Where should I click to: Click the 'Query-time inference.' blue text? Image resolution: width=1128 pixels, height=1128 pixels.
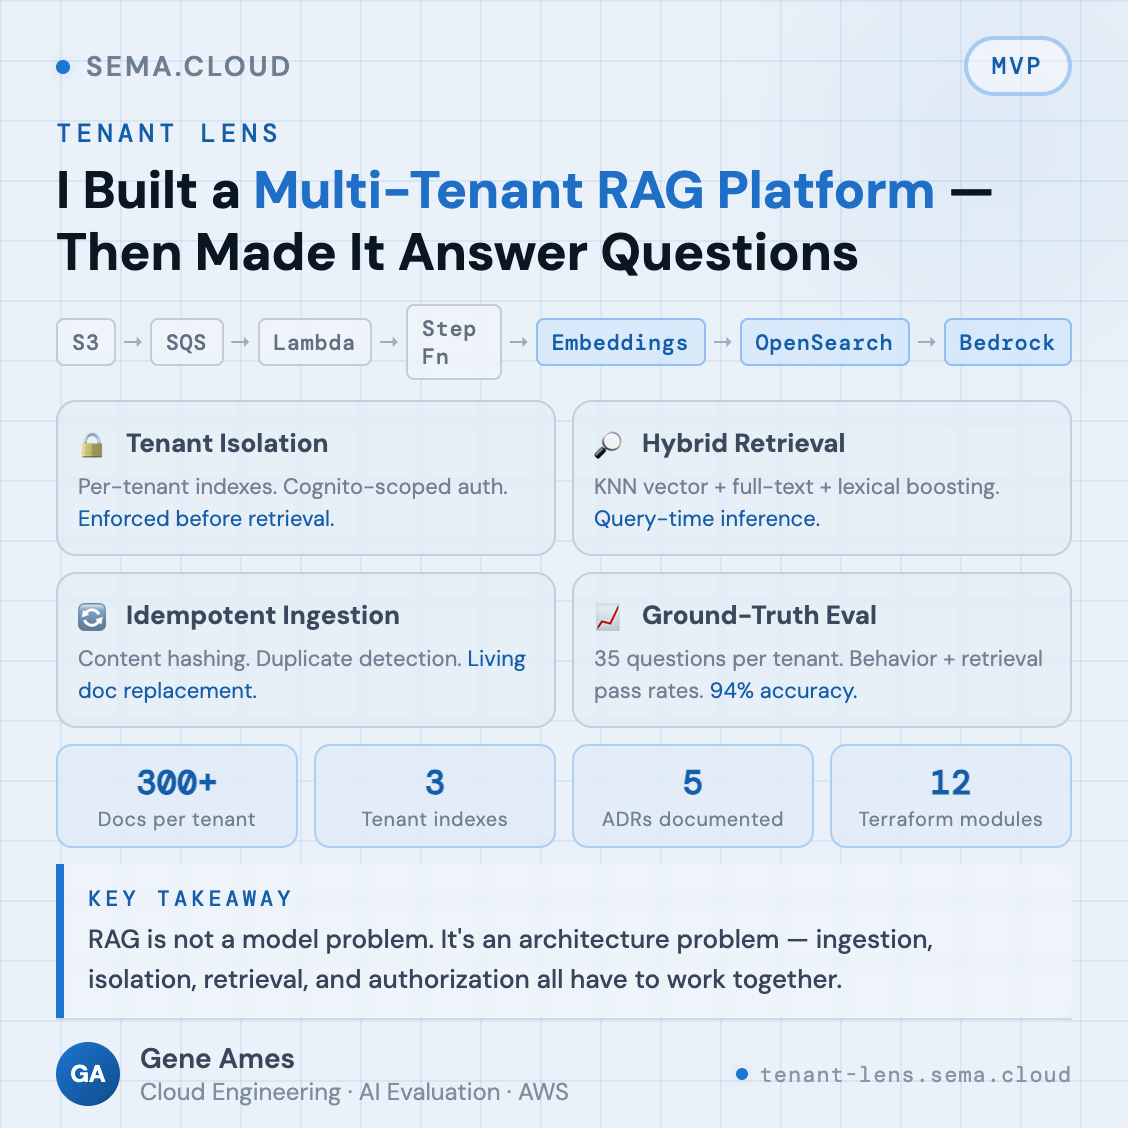707,519
